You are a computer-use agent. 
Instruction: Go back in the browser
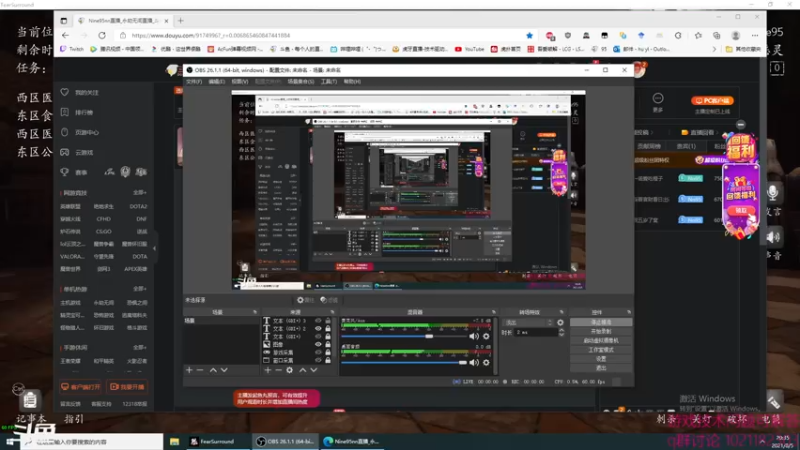[x=65, y=35]
